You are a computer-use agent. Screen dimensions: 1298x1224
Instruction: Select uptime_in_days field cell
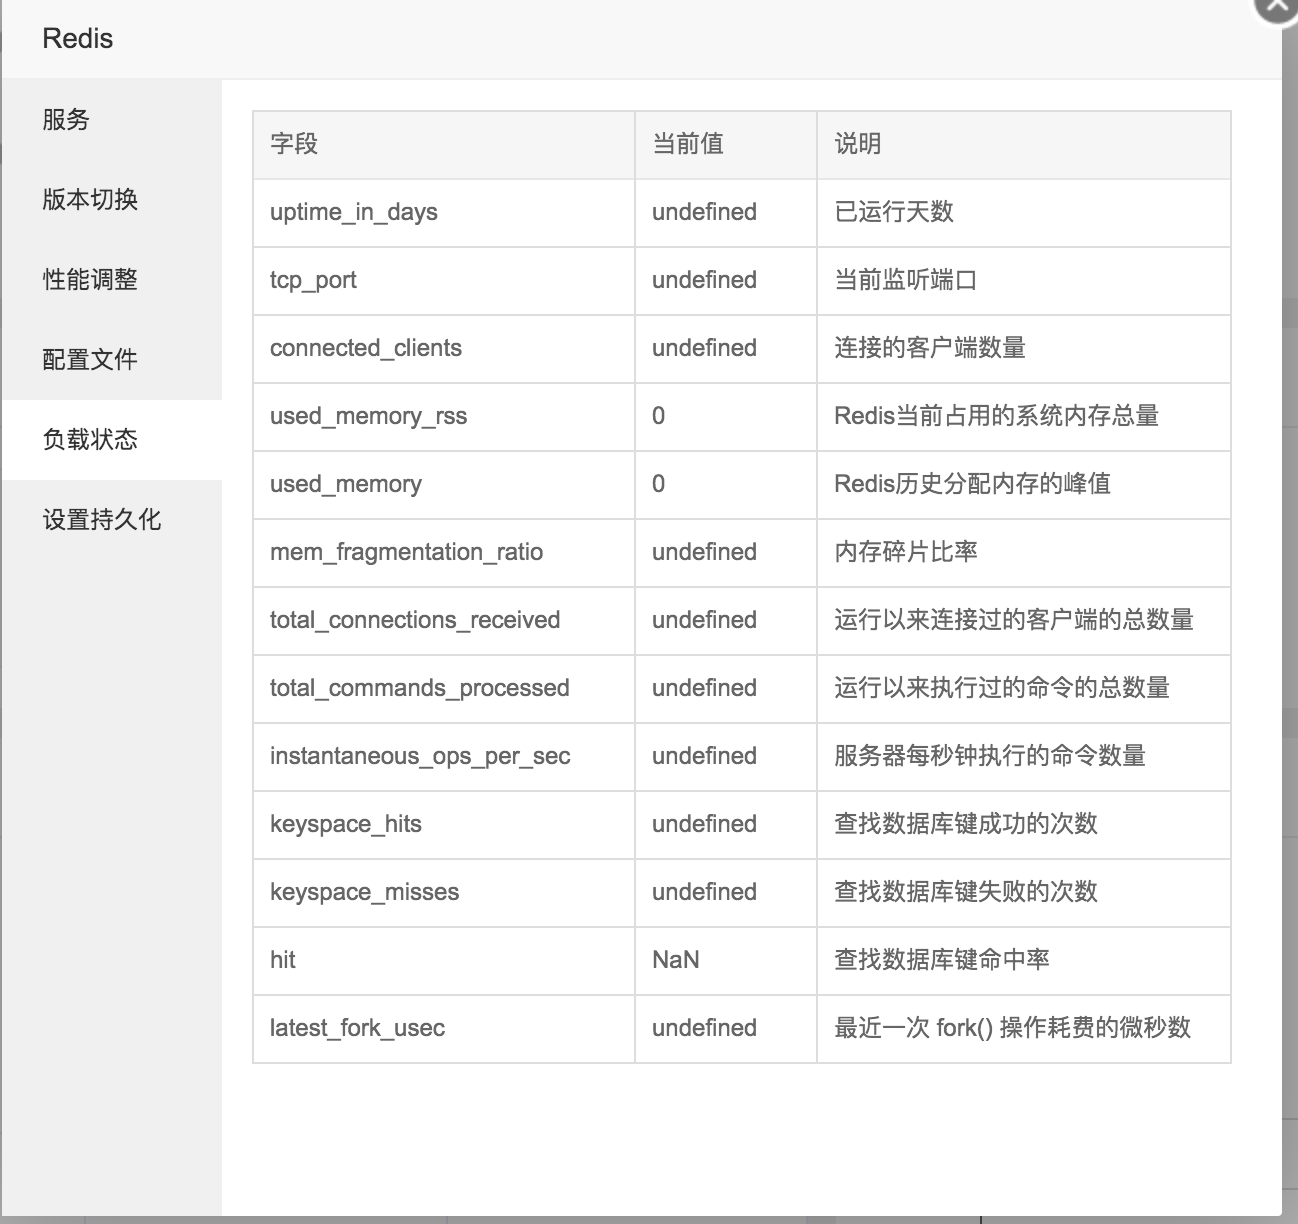coord(444,213)
